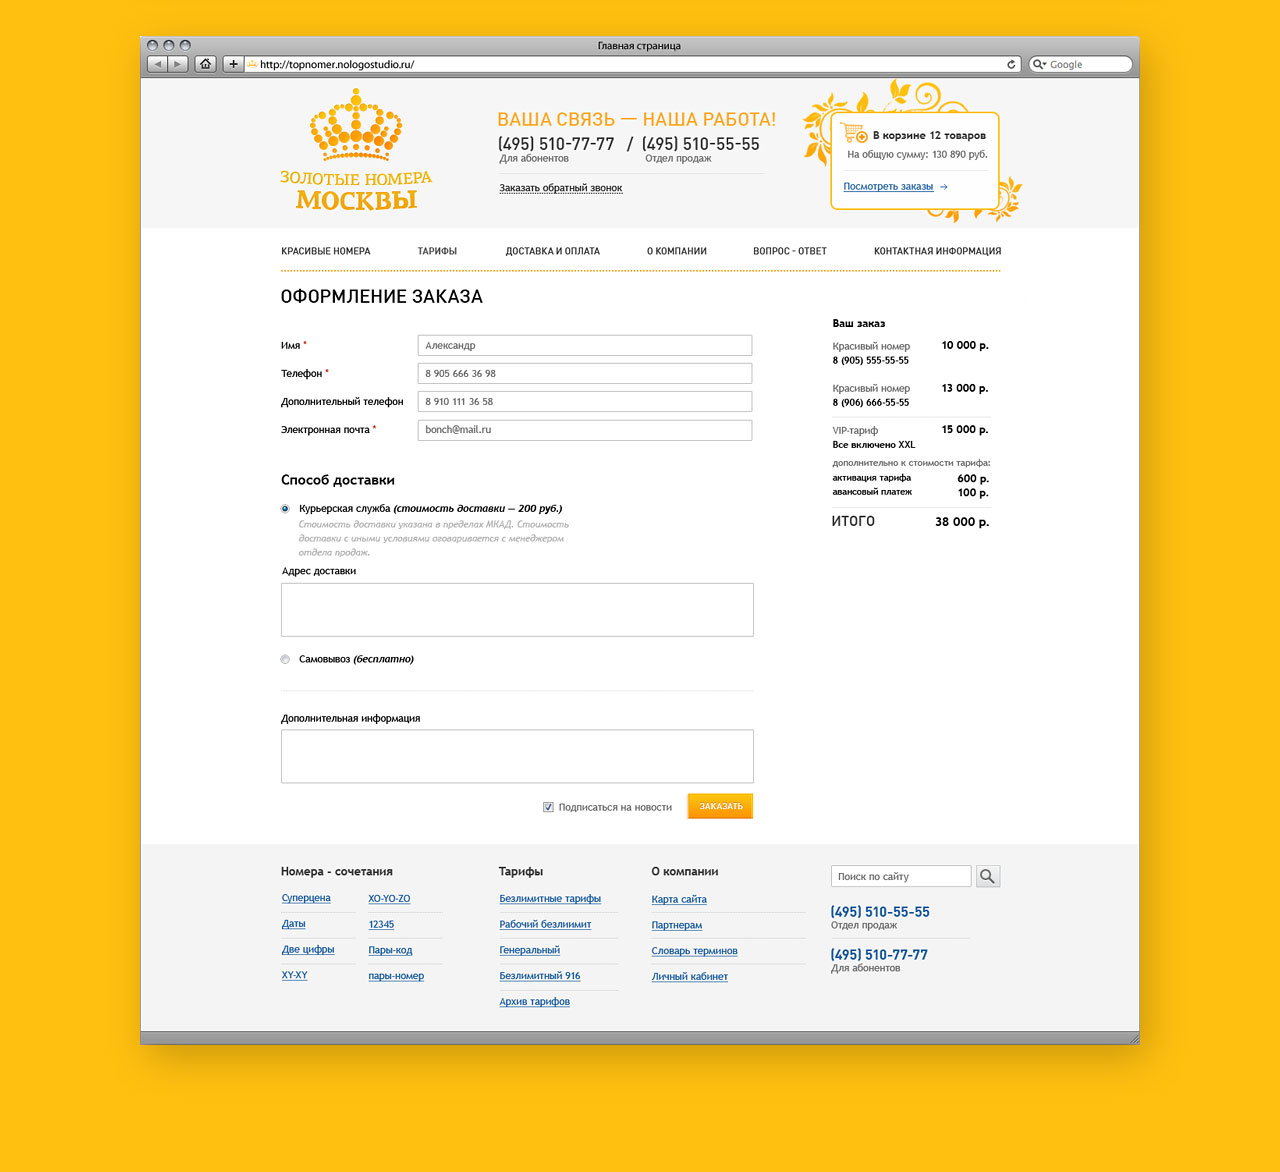Click the shopping cart icon
Image resolution: width=1280 pixels, height=1172 pixels.
(x=854, y=133)
